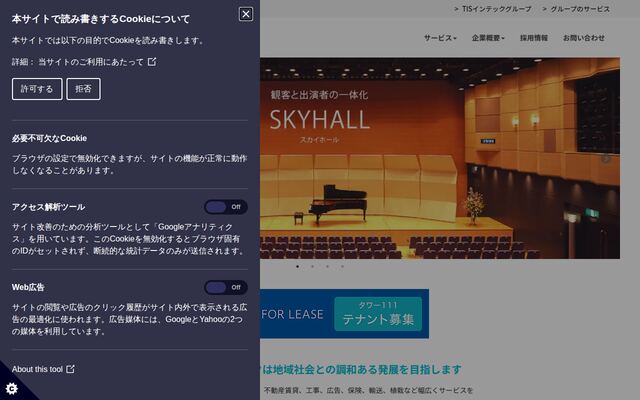This screenshot has height=400, width=640.
Task: Select the second carousel dot
Action: [x=312, y=267]
